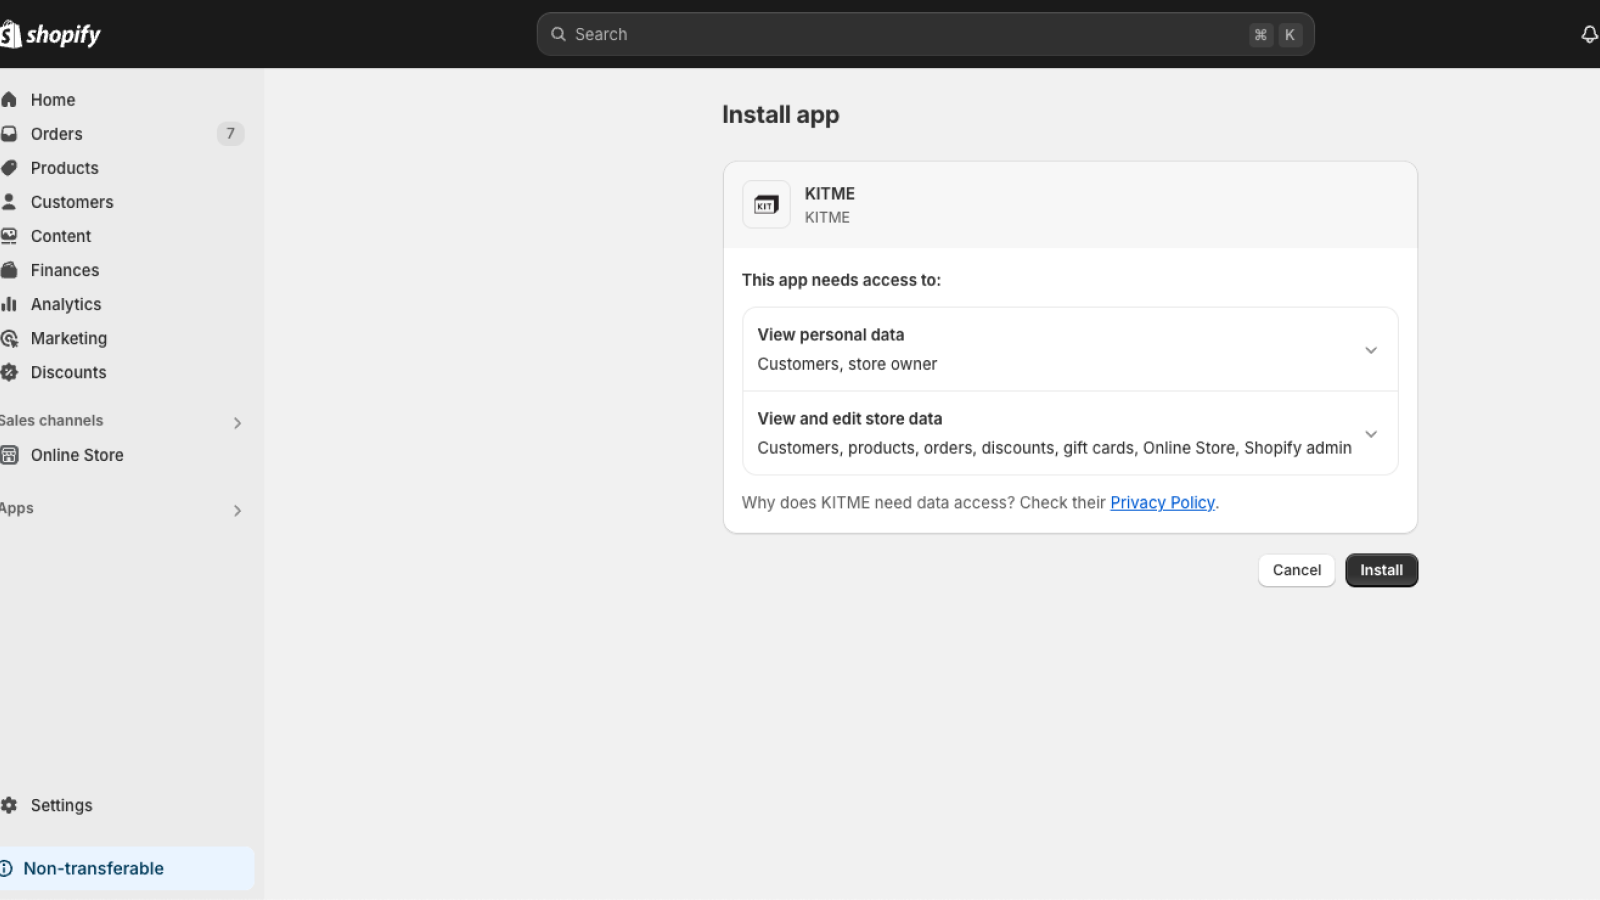
Task: Click the Install button
Action: click(1381, 570)
